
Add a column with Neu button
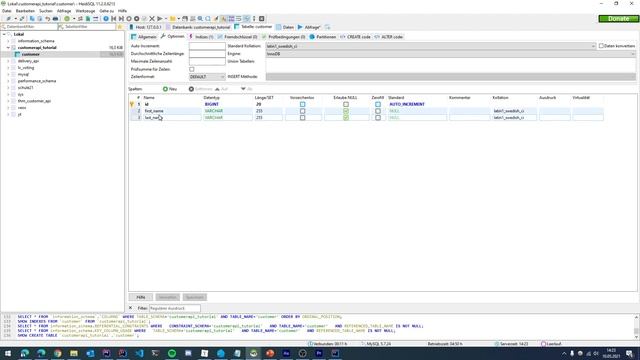pos(170,89)
